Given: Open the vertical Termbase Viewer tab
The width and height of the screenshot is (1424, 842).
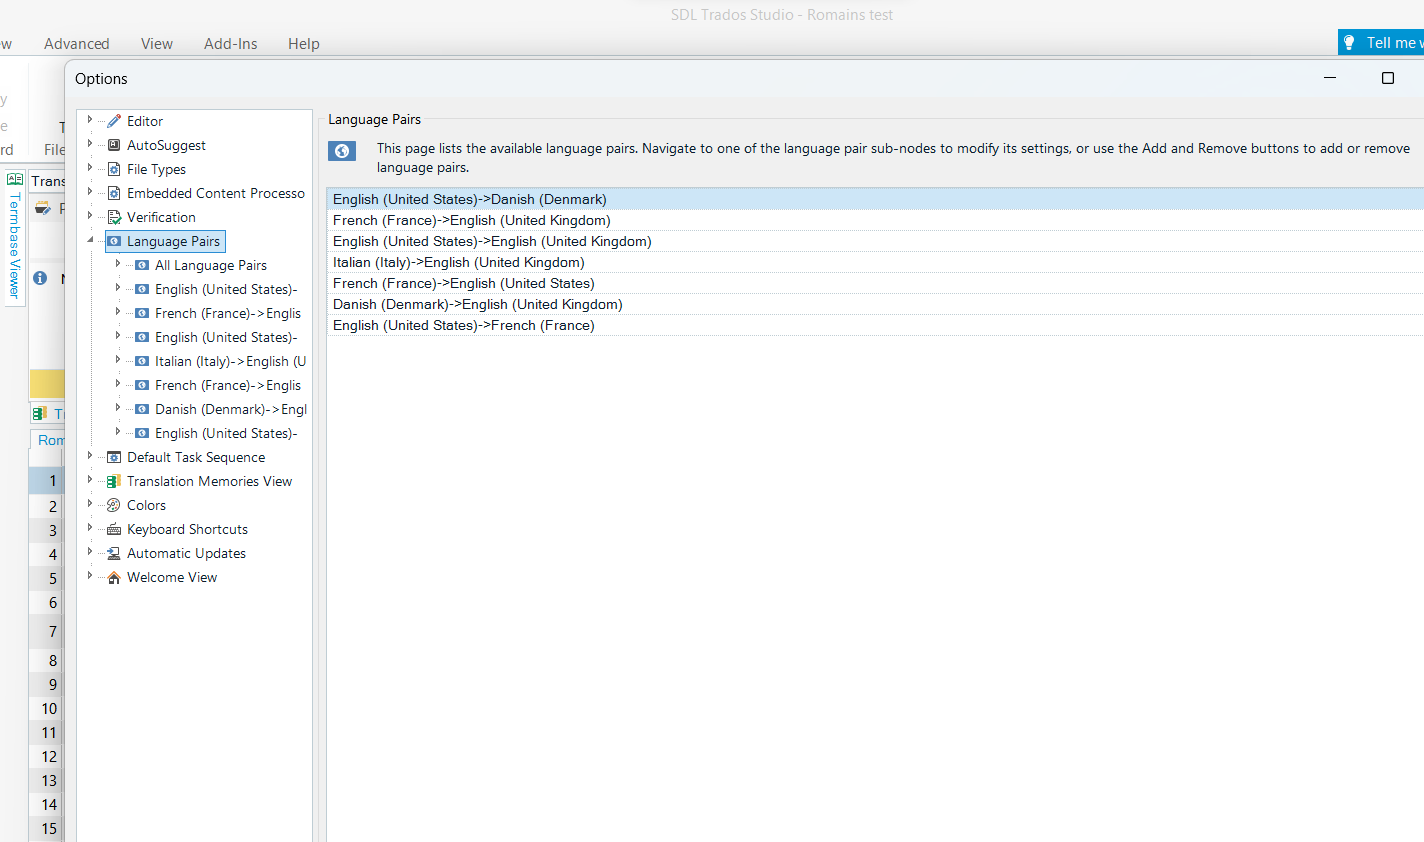Looking at the screenshot, I should coord(14,236).
